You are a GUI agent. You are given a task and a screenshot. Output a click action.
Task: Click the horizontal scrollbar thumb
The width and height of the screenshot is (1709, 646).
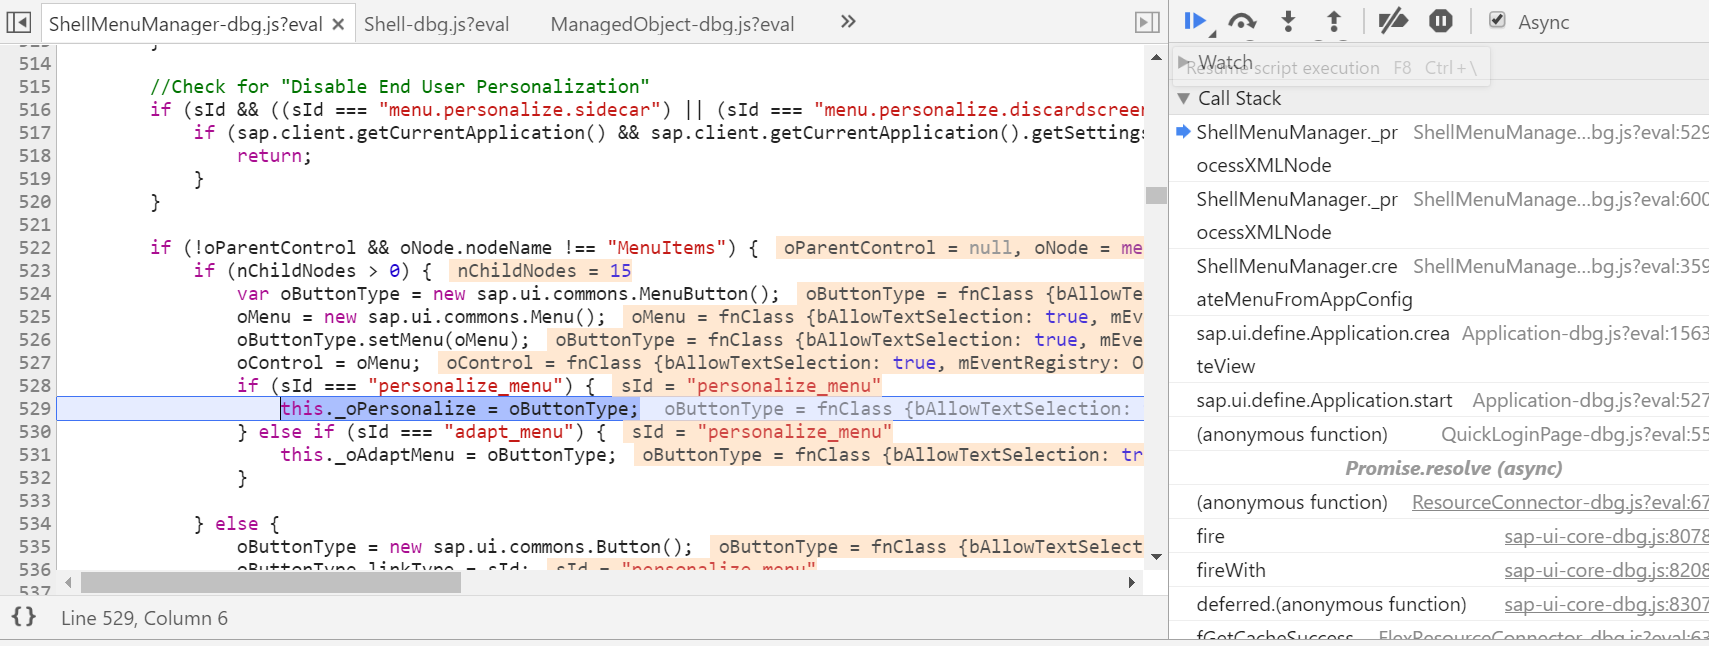point(271,582)
